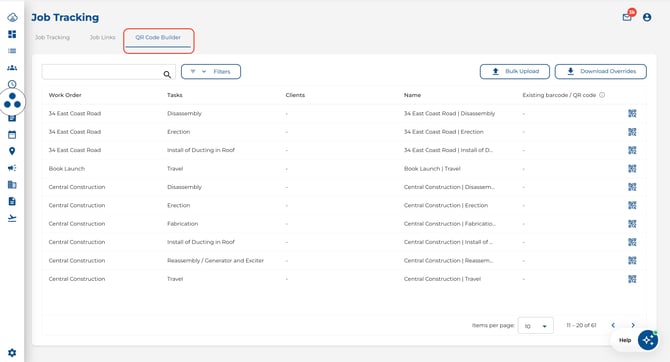
Task: Expand the Filters dropdown
Action: [211, 71]
